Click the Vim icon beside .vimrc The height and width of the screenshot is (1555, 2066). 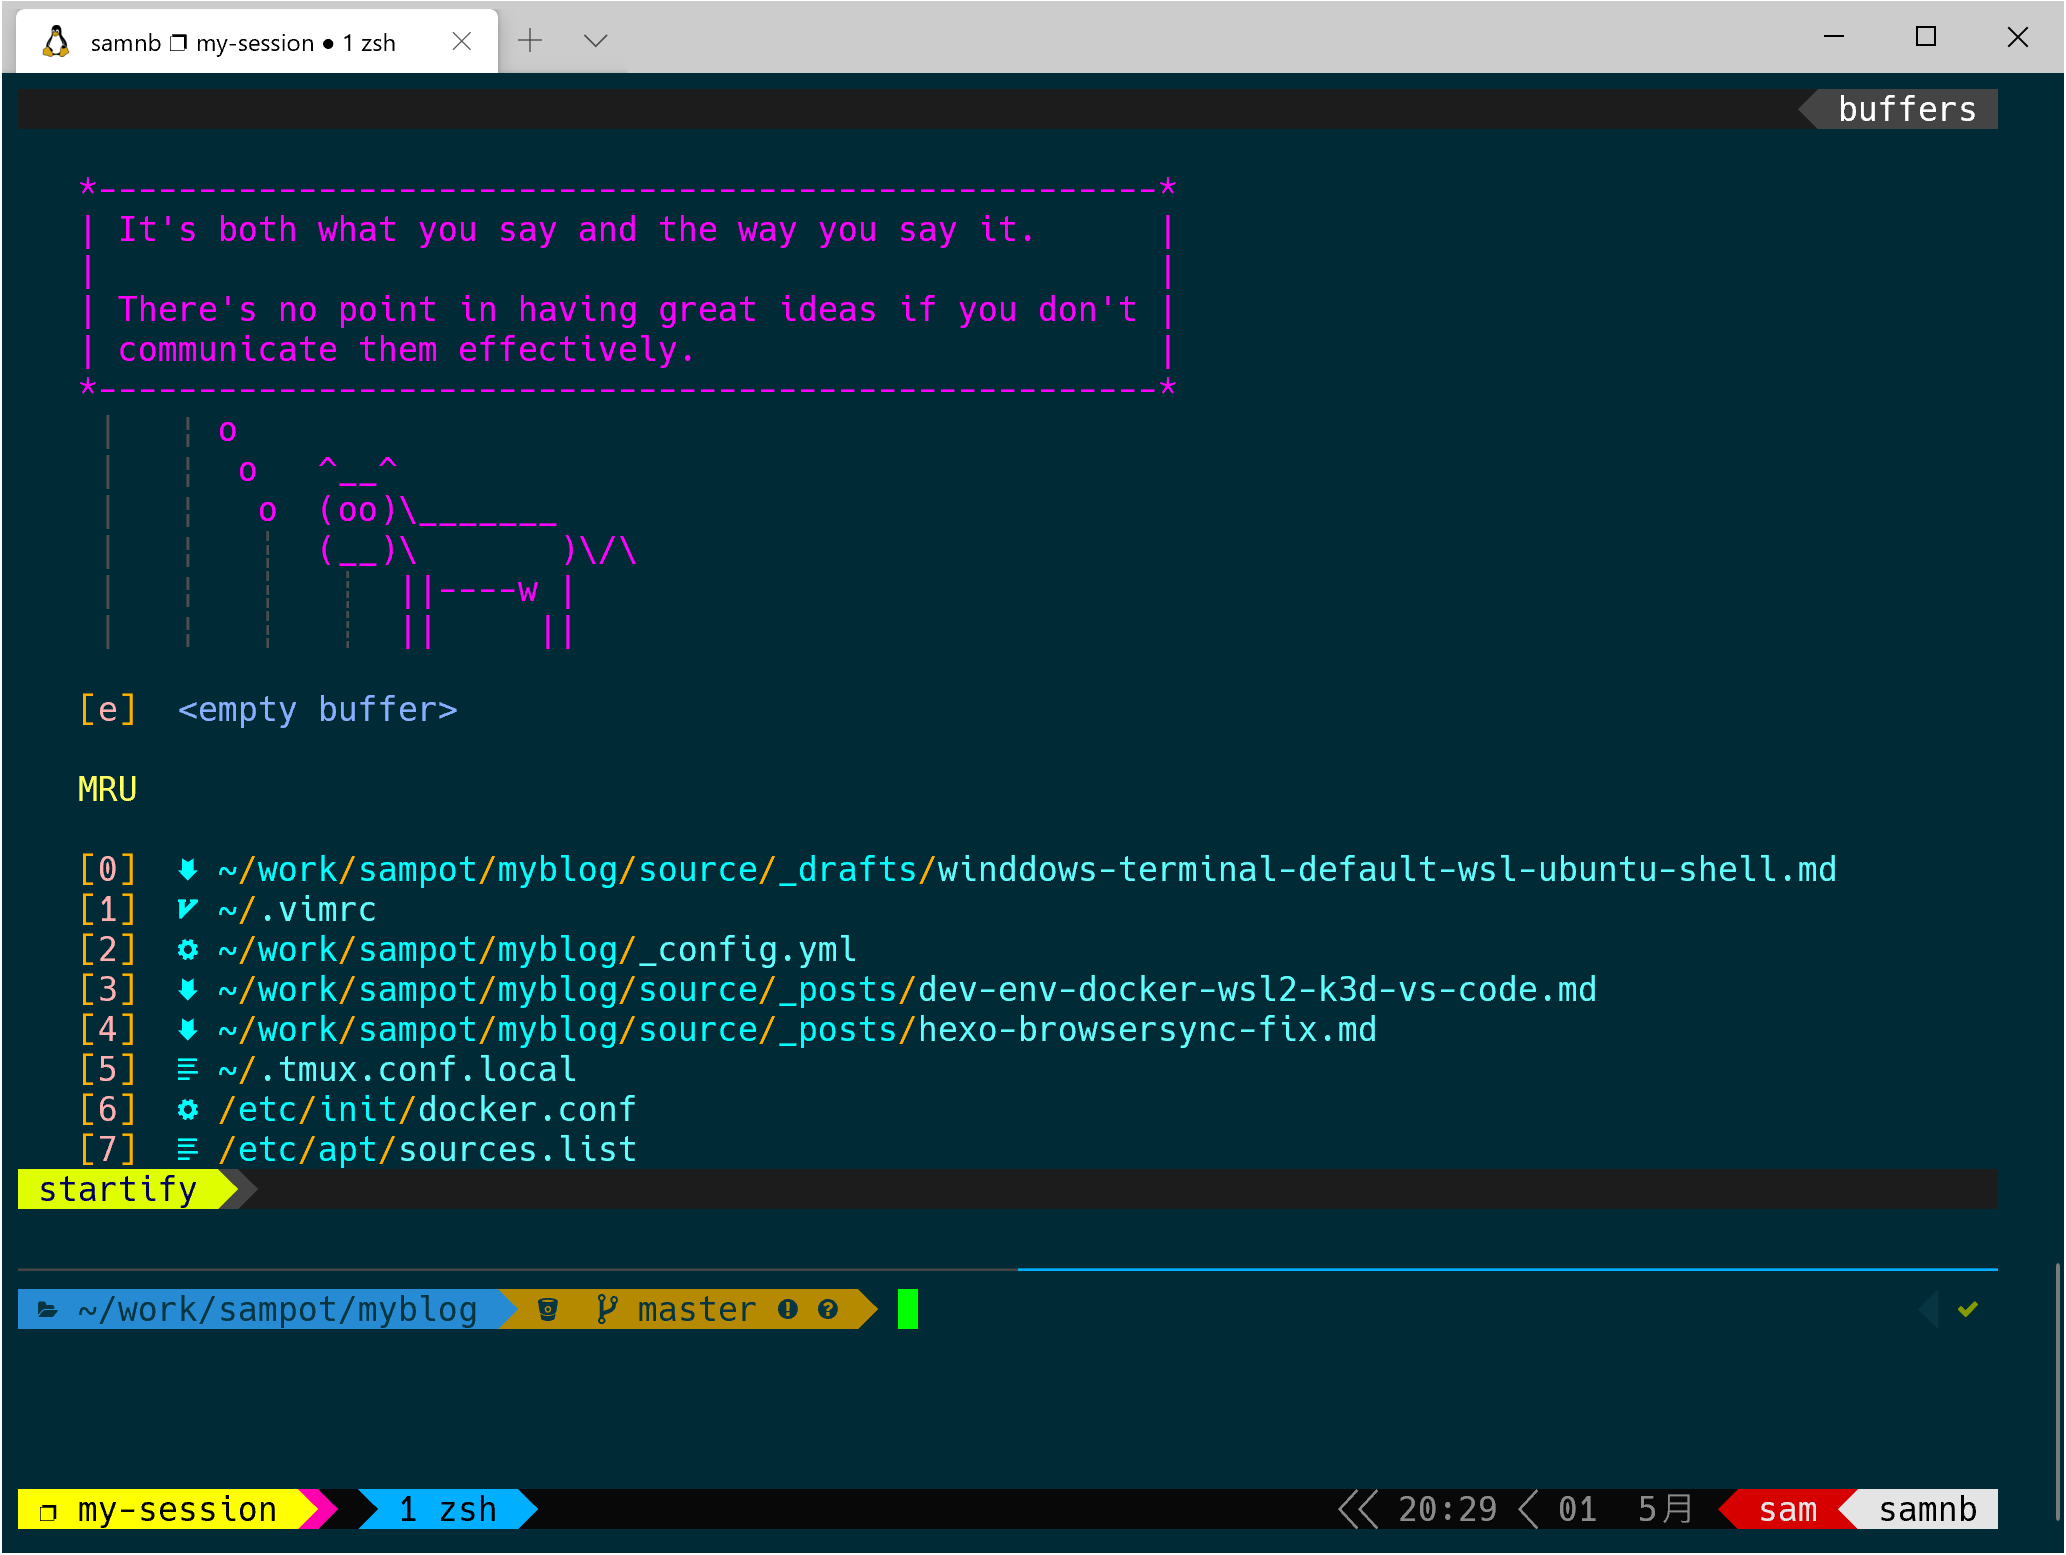[187, 909]
